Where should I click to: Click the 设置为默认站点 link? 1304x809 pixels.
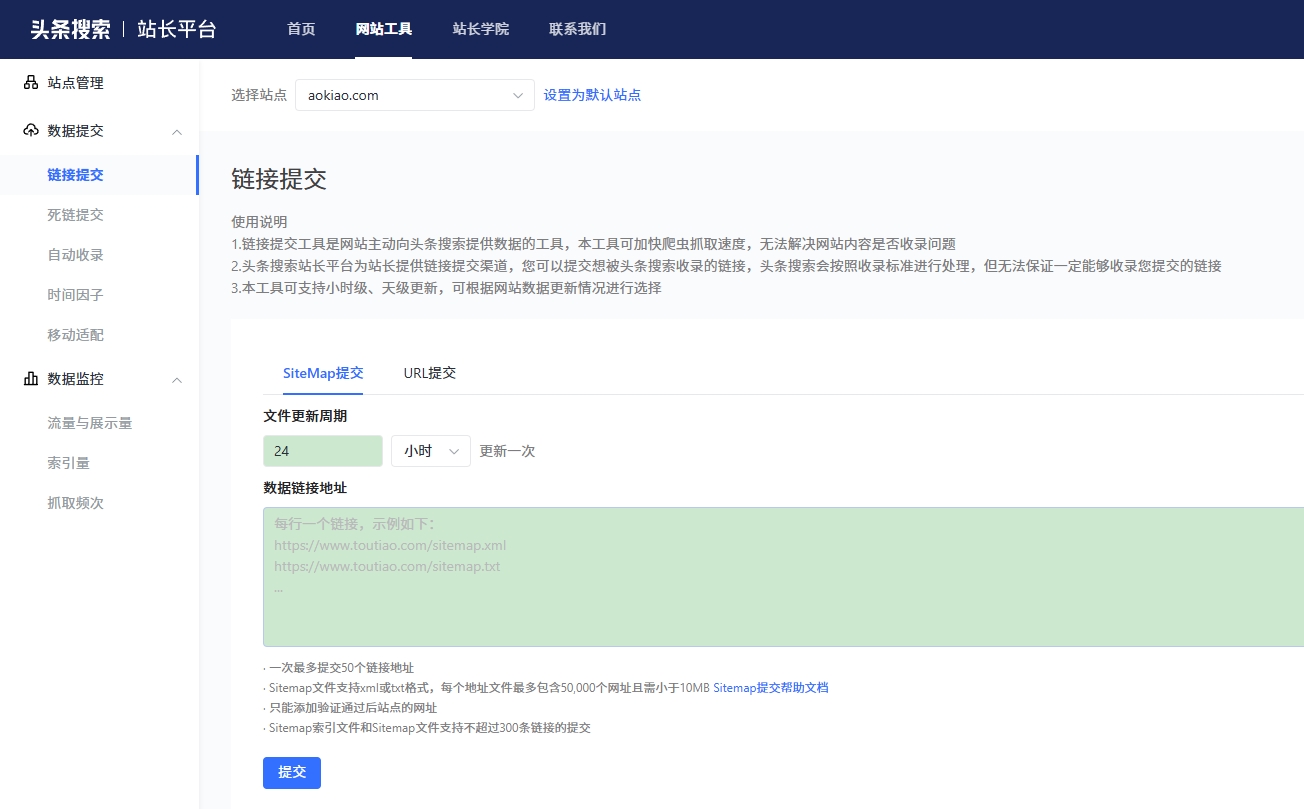tap(592, 96)
